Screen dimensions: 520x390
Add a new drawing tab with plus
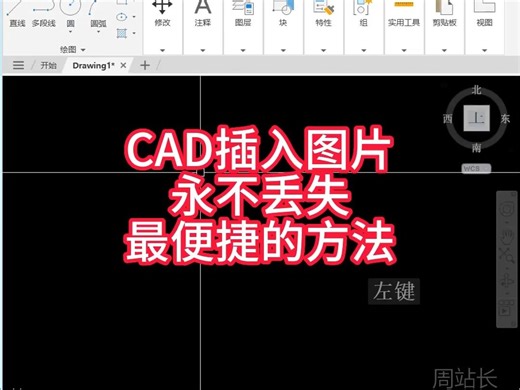click(145, 65)
